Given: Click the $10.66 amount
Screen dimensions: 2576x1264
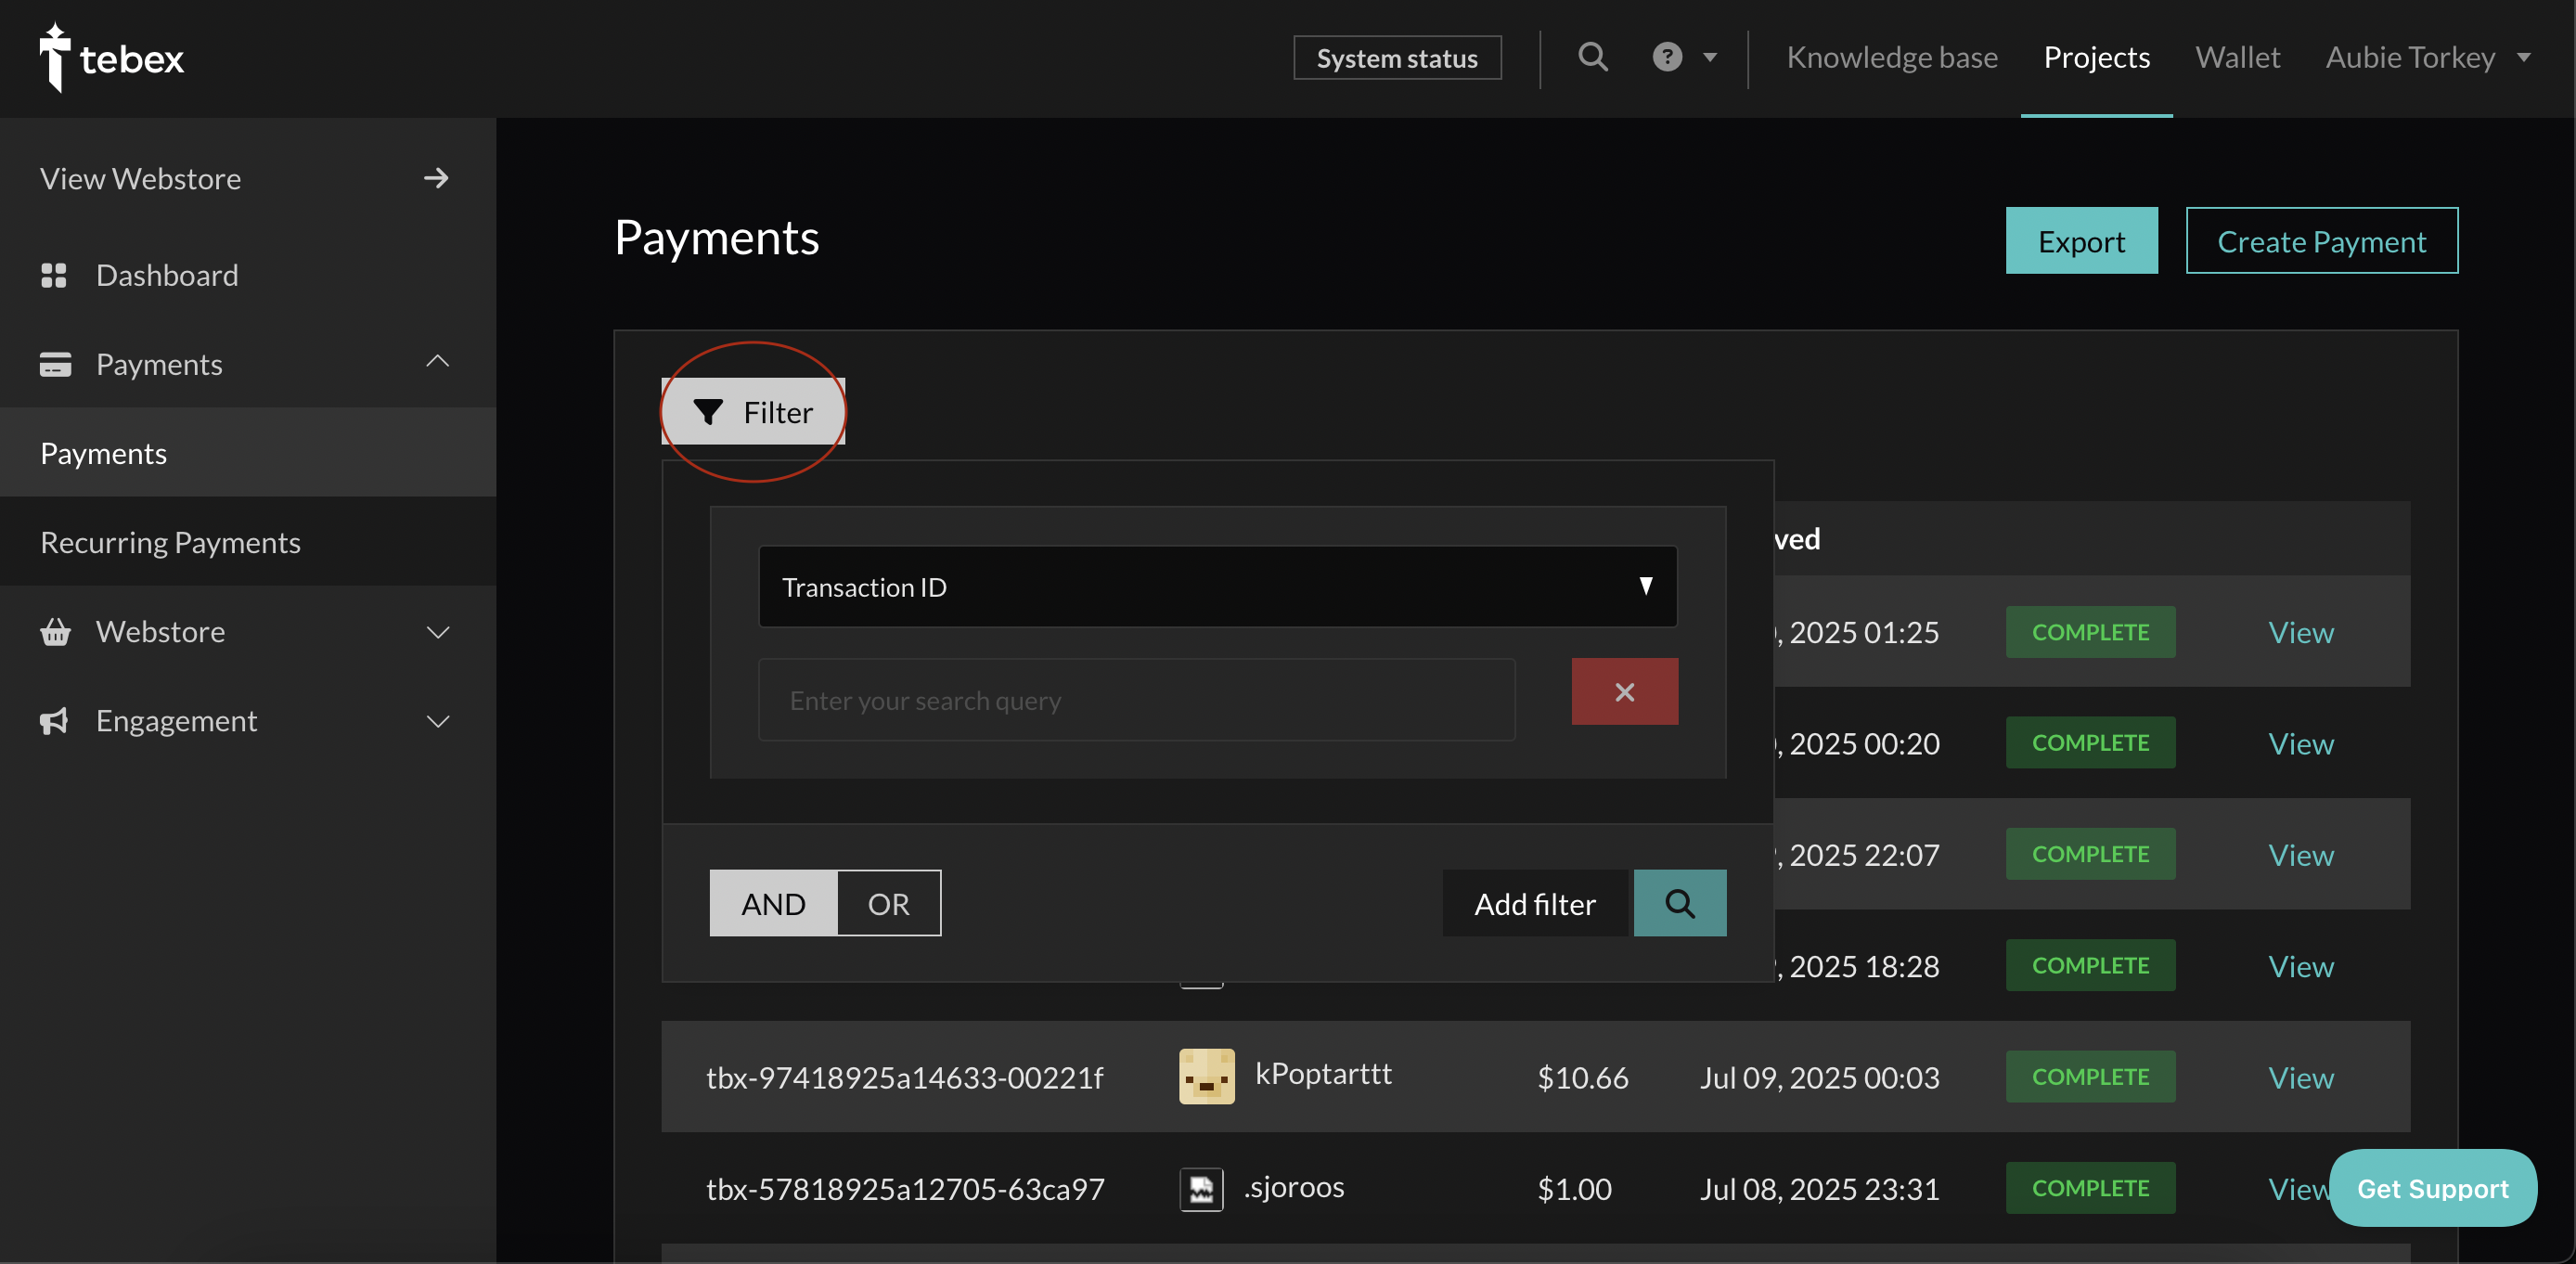Looking at the screenshot, I should tap(1583, 1077).
